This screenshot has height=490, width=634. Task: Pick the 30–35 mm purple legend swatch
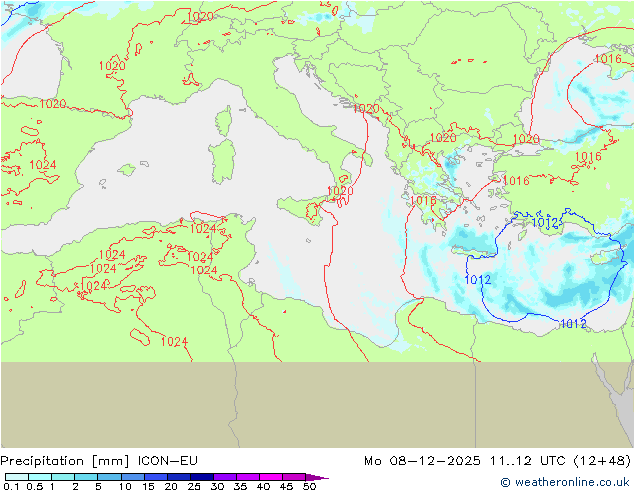tap(225, 477)
